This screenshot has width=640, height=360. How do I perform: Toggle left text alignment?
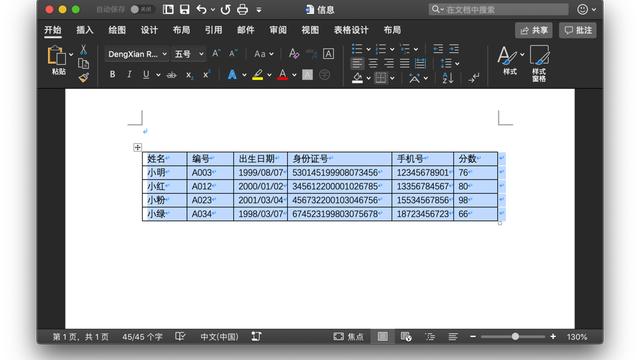357,63
